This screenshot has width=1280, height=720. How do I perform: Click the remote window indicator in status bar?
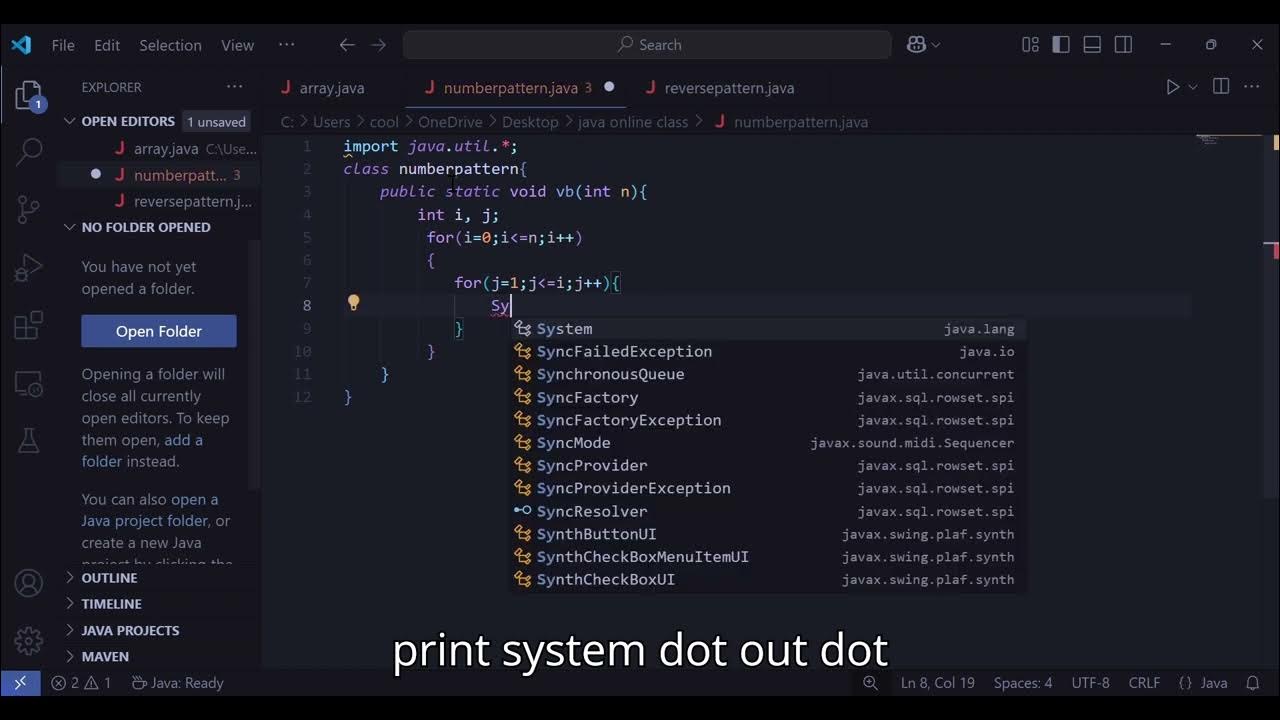(20, 683)
